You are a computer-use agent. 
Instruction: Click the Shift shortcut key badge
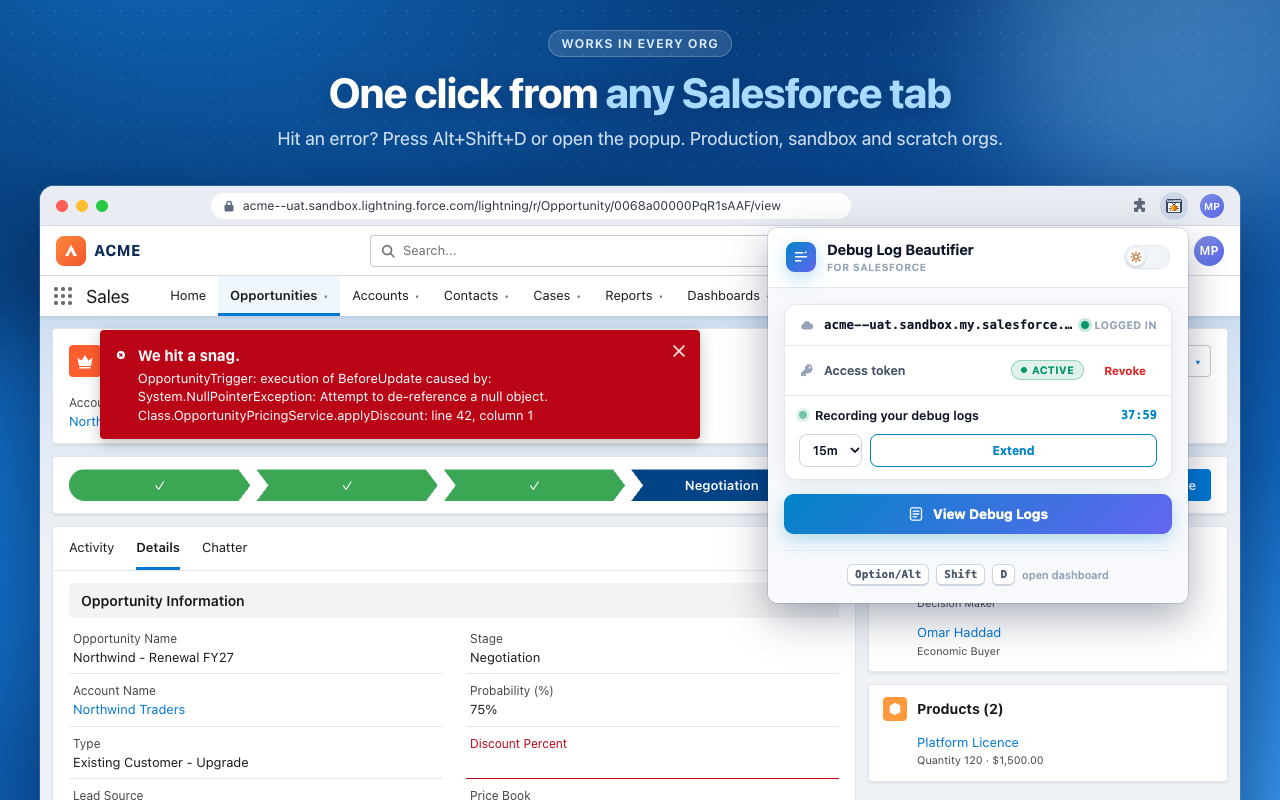pyautogui.click(x=960, y=575)
